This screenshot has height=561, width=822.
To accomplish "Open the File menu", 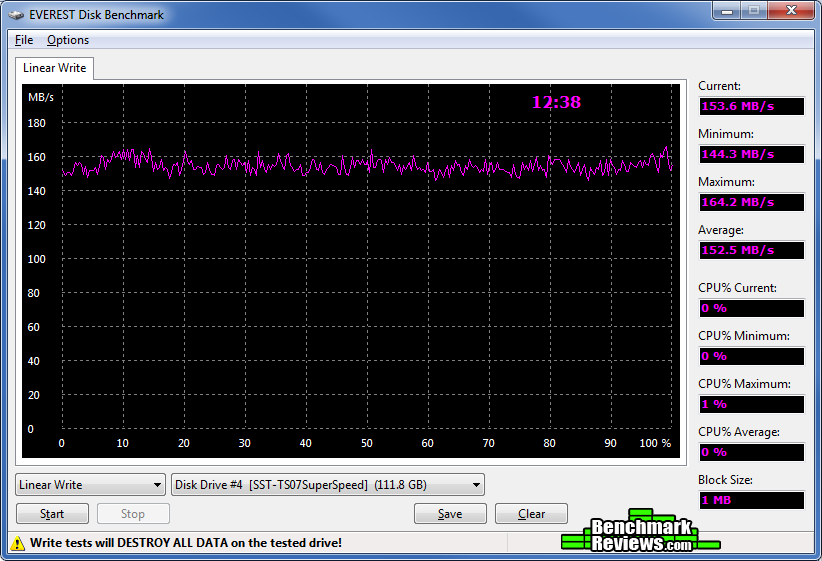I will point(24,40).
